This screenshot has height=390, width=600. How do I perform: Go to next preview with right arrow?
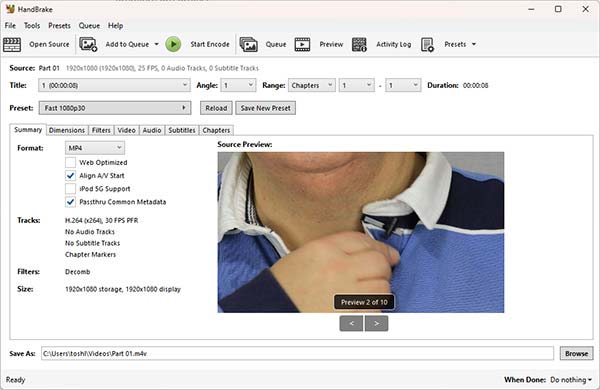pyautogui.click(x=377, y=323)
